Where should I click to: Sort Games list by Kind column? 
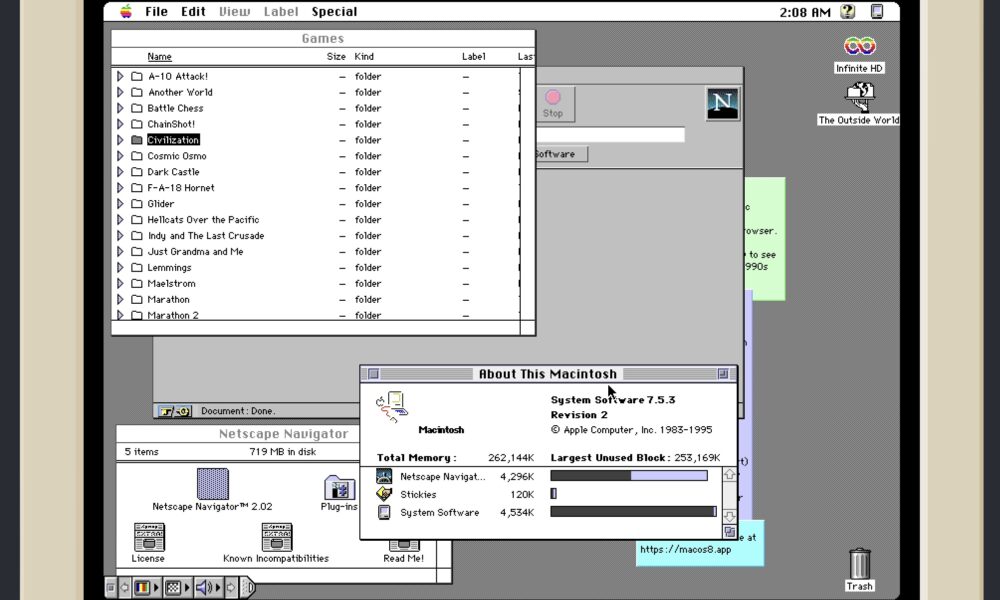pos(364,57)
